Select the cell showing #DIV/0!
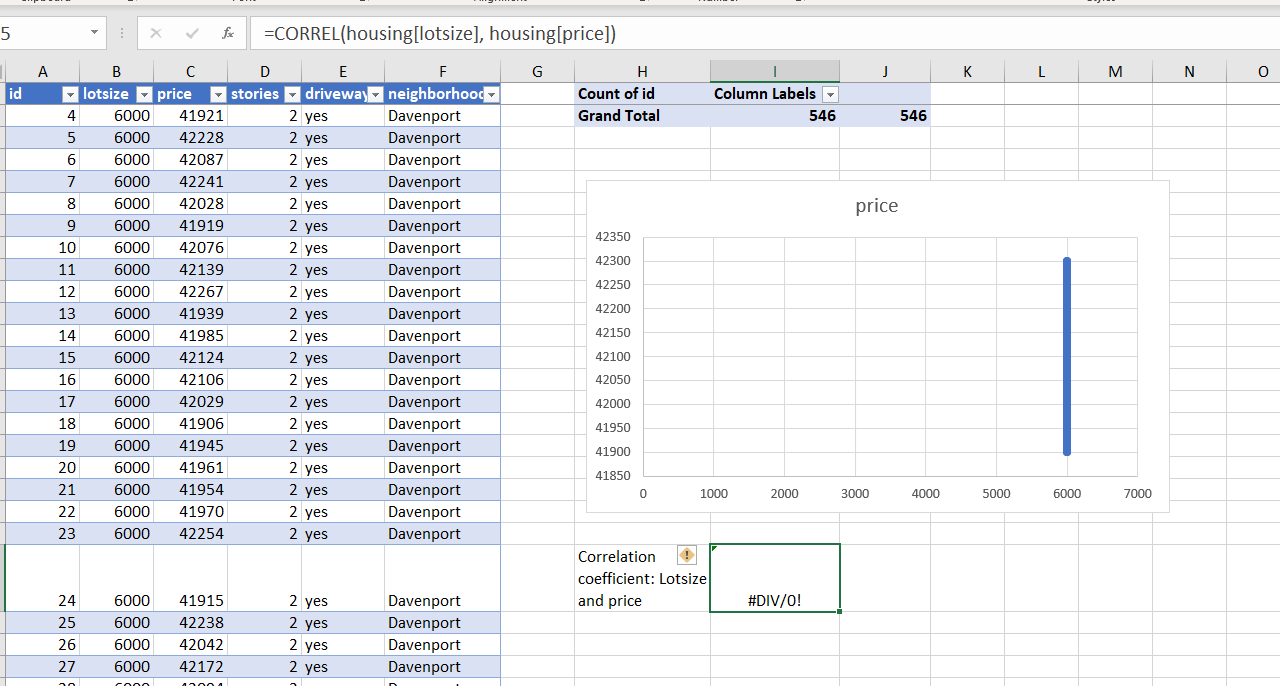Screen dimensions: 1280x686 point(774,578)
